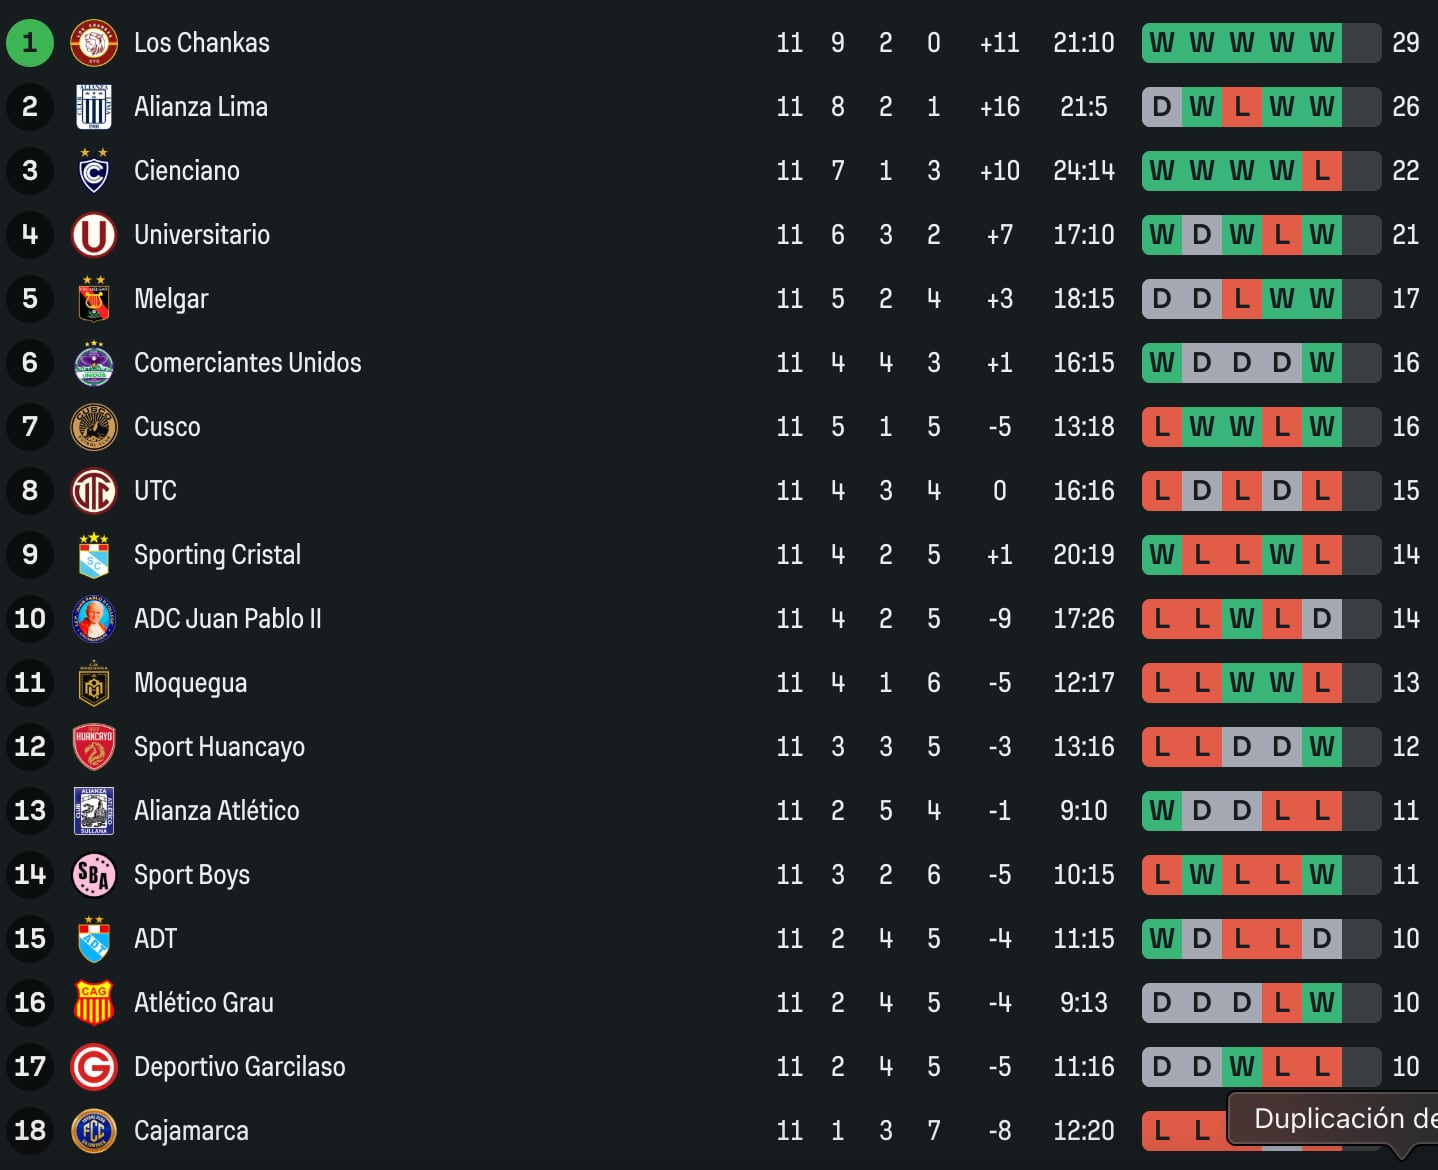Click the Universitario crest icon
1438x1170 pixels.
click(94, 234)
